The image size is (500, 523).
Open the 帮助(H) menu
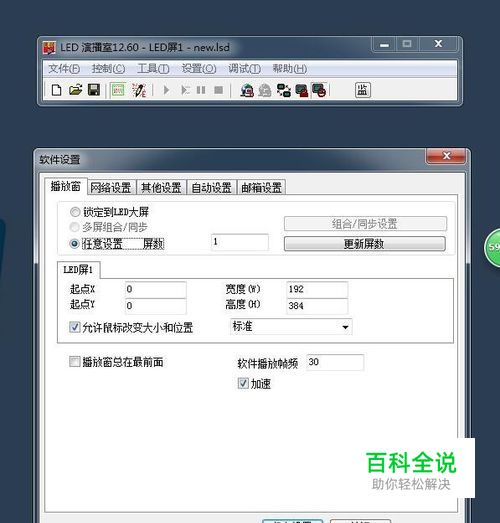coord(290,69)
